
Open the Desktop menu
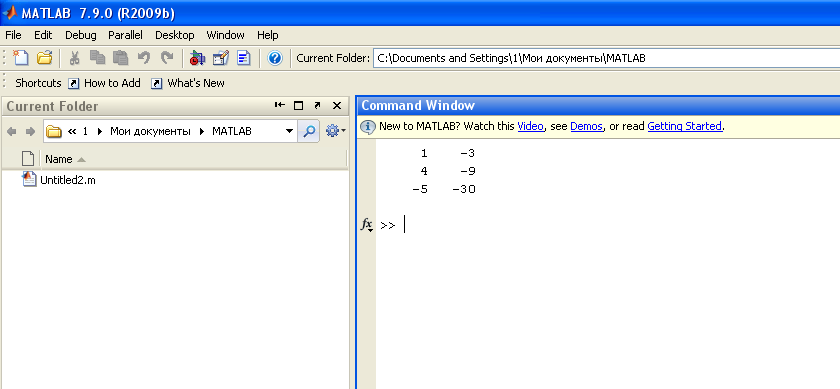[x=175, y=35]
